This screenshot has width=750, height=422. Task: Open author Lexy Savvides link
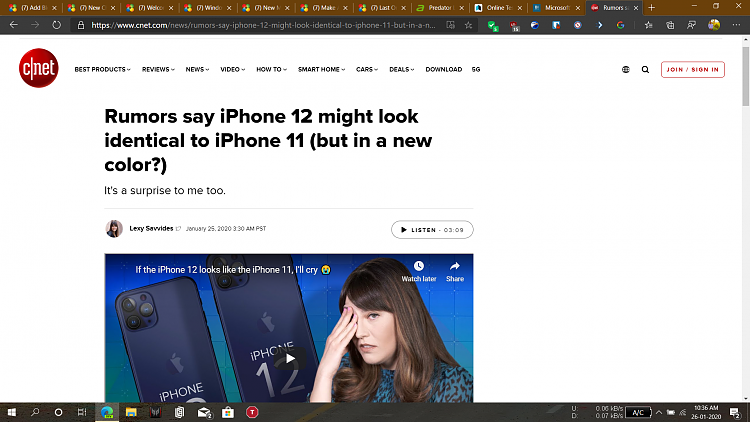(151, 228)
